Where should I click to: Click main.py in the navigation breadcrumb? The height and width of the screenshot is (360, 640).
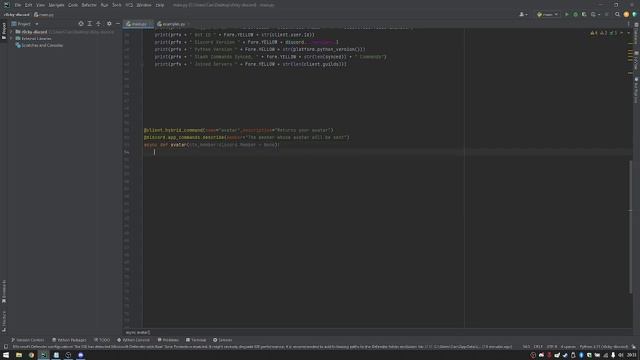coord(44,15)
